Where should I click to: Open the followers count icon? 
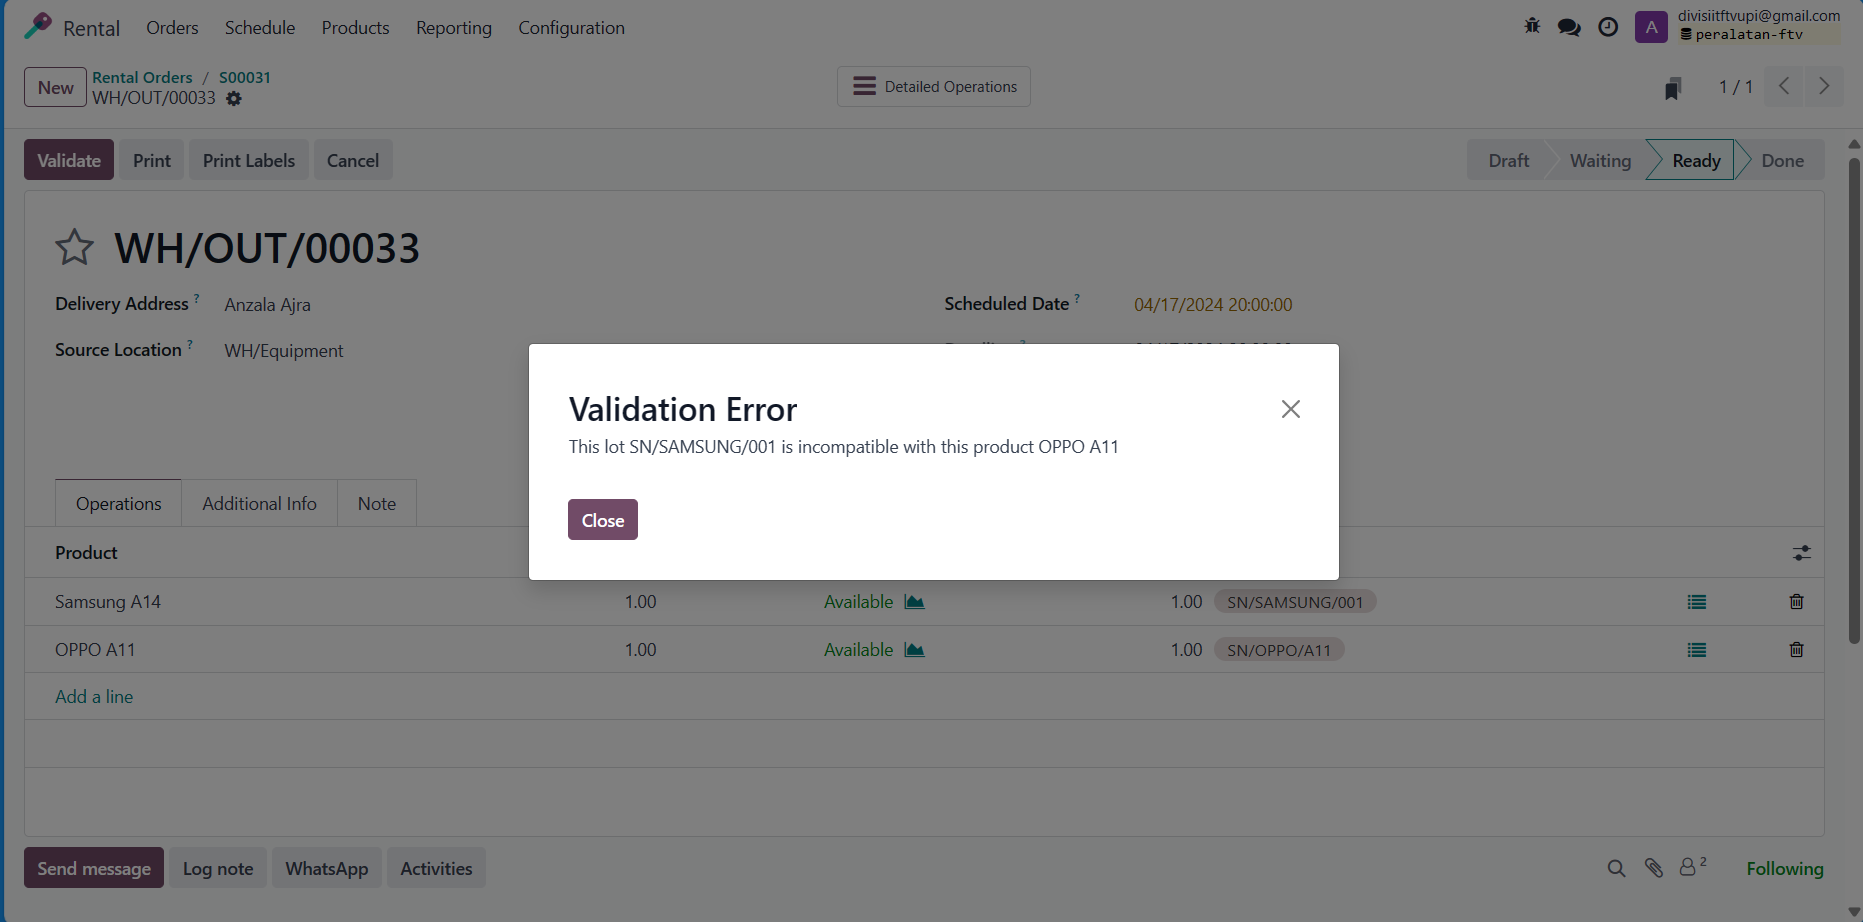point(1691,867)
